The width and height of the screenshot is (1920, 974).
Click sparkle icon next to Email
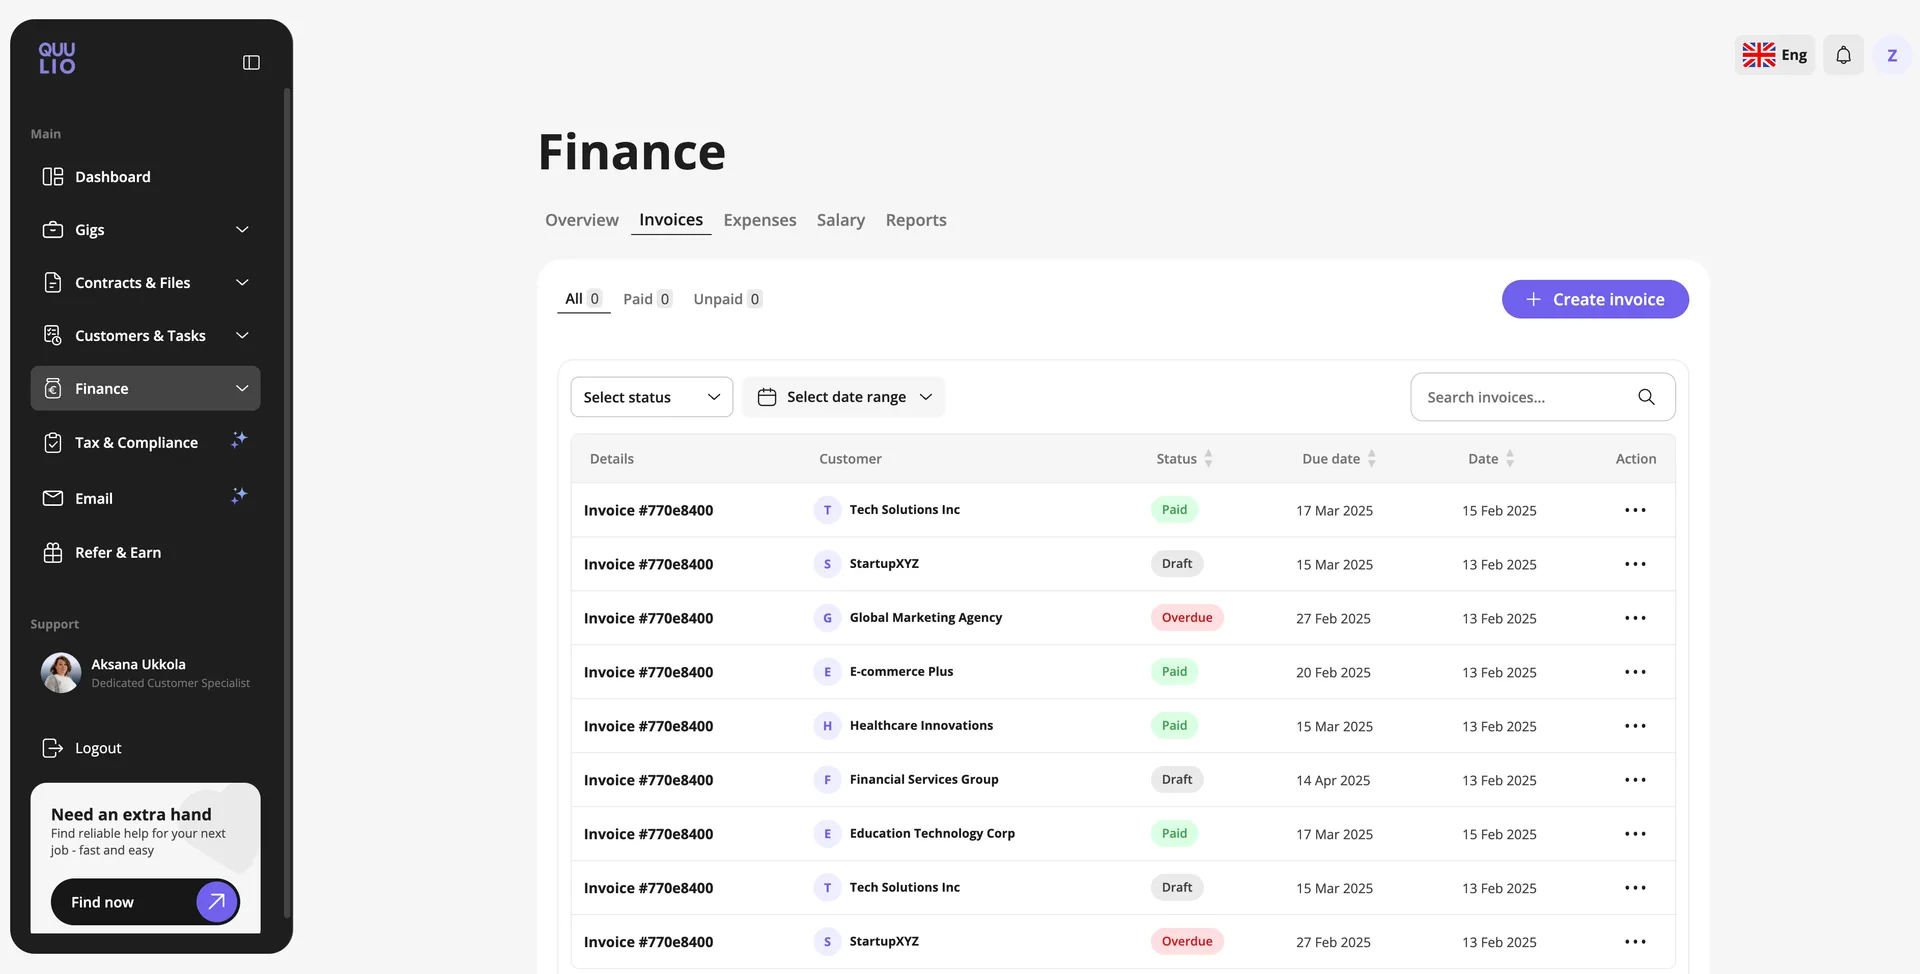(x=239, y=496)
